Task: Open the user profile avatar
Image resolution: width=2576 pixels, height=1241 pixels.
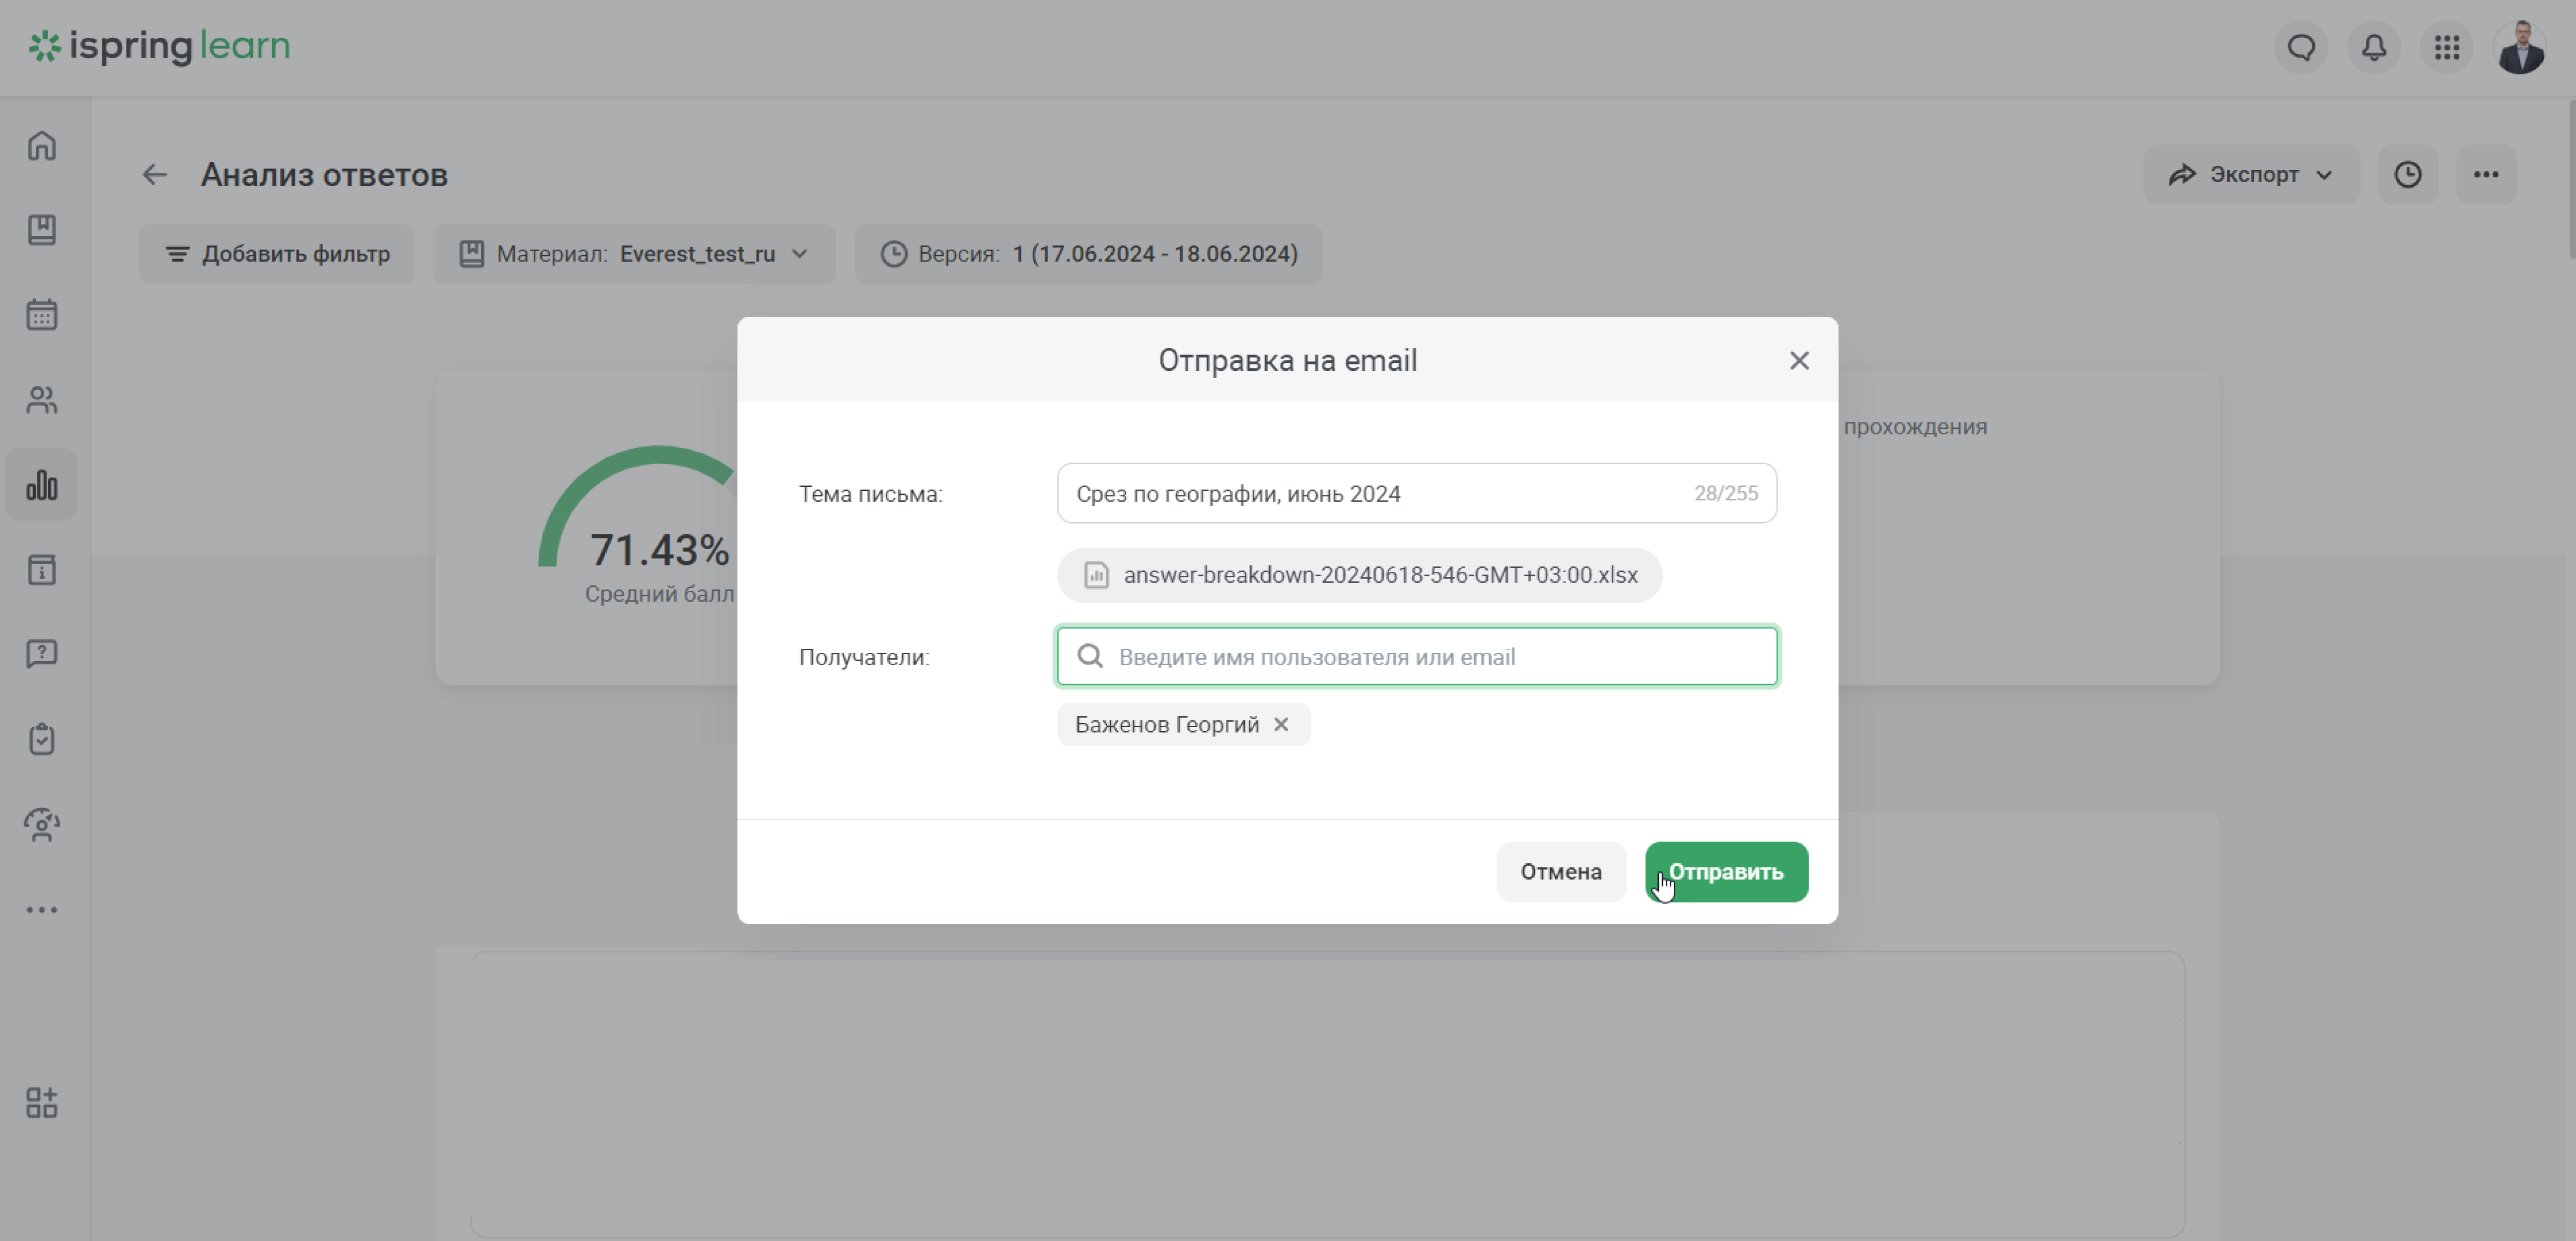Action: [2520, 47]
